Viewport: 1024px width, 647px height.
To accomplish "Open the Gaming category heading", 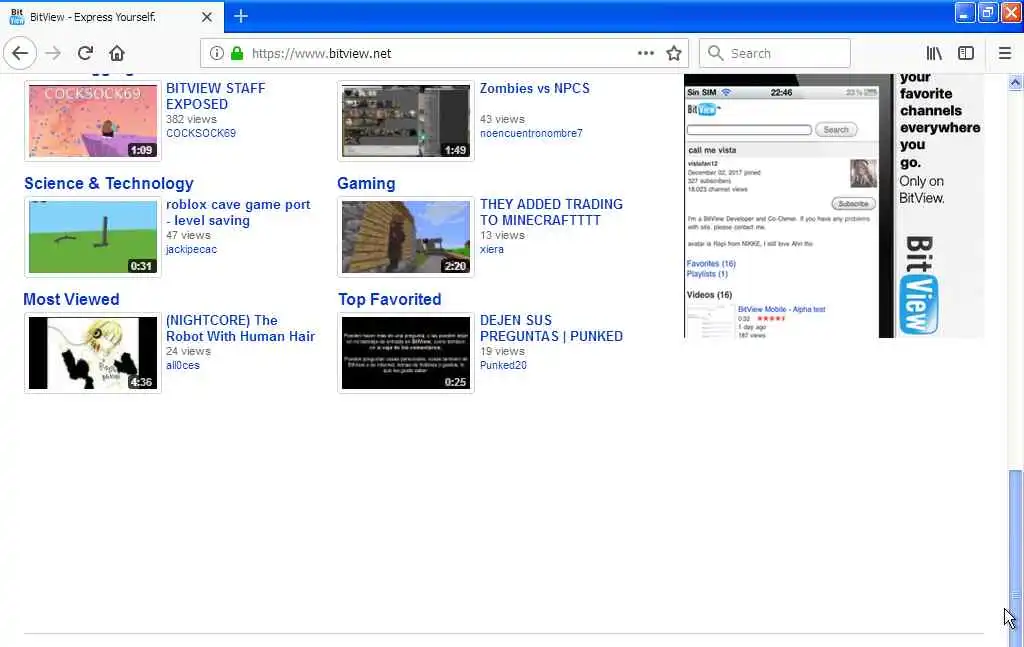I will (366, 183).
